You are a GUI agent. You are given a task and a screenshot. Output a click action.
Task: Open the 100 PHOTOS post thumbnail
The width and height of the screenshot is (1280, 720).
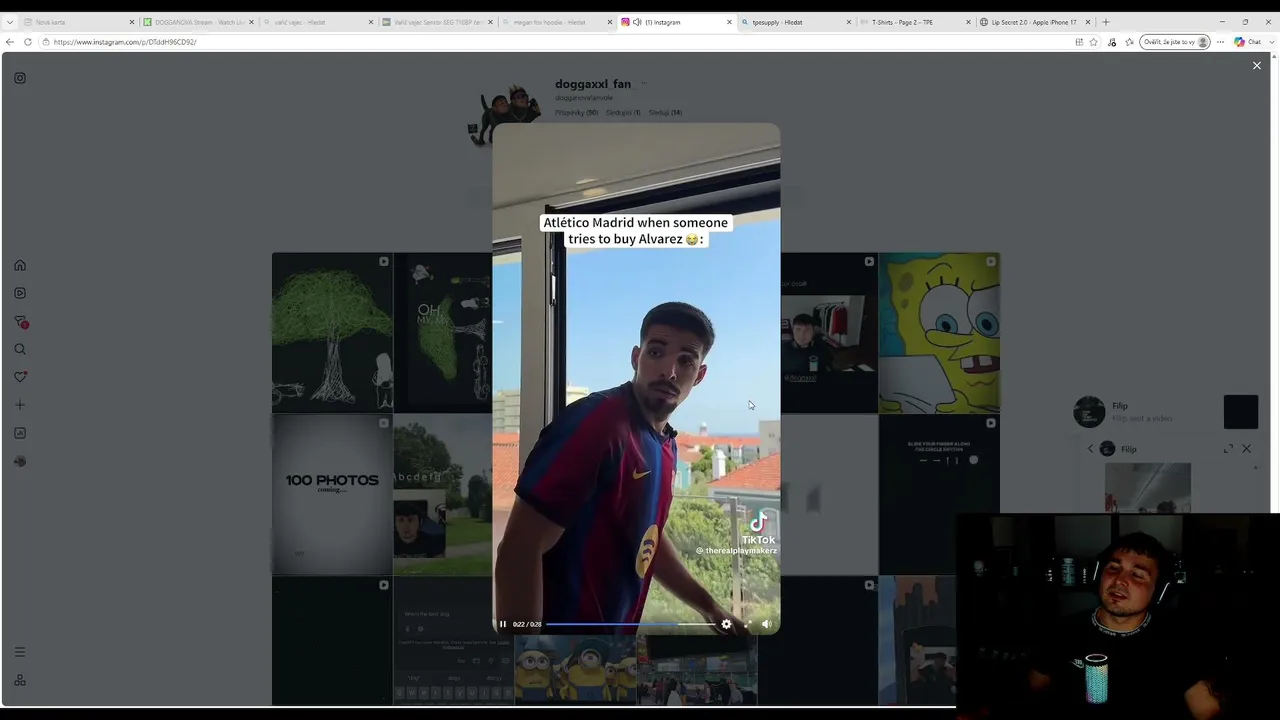(332, 494)
